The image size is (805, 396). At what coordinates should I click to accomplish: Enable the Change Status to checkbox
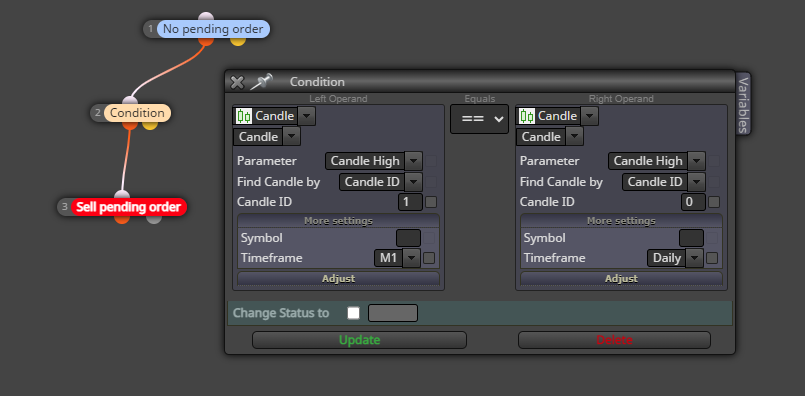pyautogui.click(x=353, y=313)
